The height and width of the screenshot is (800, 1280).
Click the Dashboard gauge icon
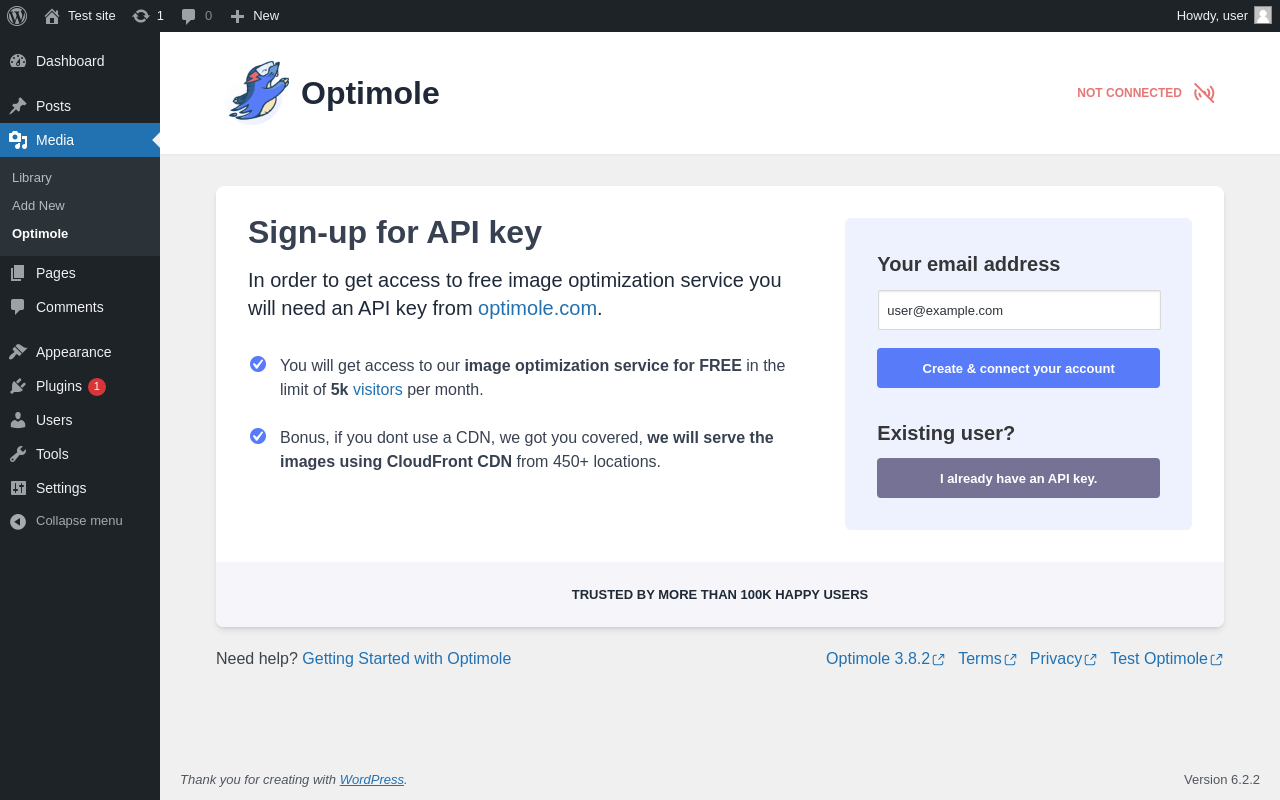tap(18, 61)
